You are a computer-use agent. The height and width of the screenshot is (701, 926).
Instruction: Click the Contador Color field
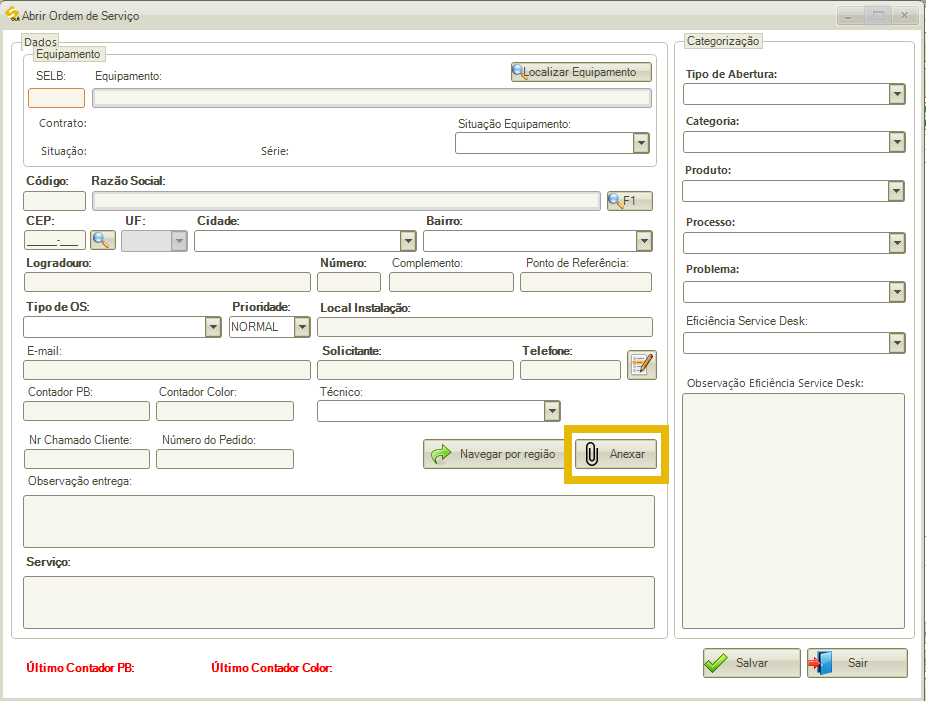click(x=225, y=411)
